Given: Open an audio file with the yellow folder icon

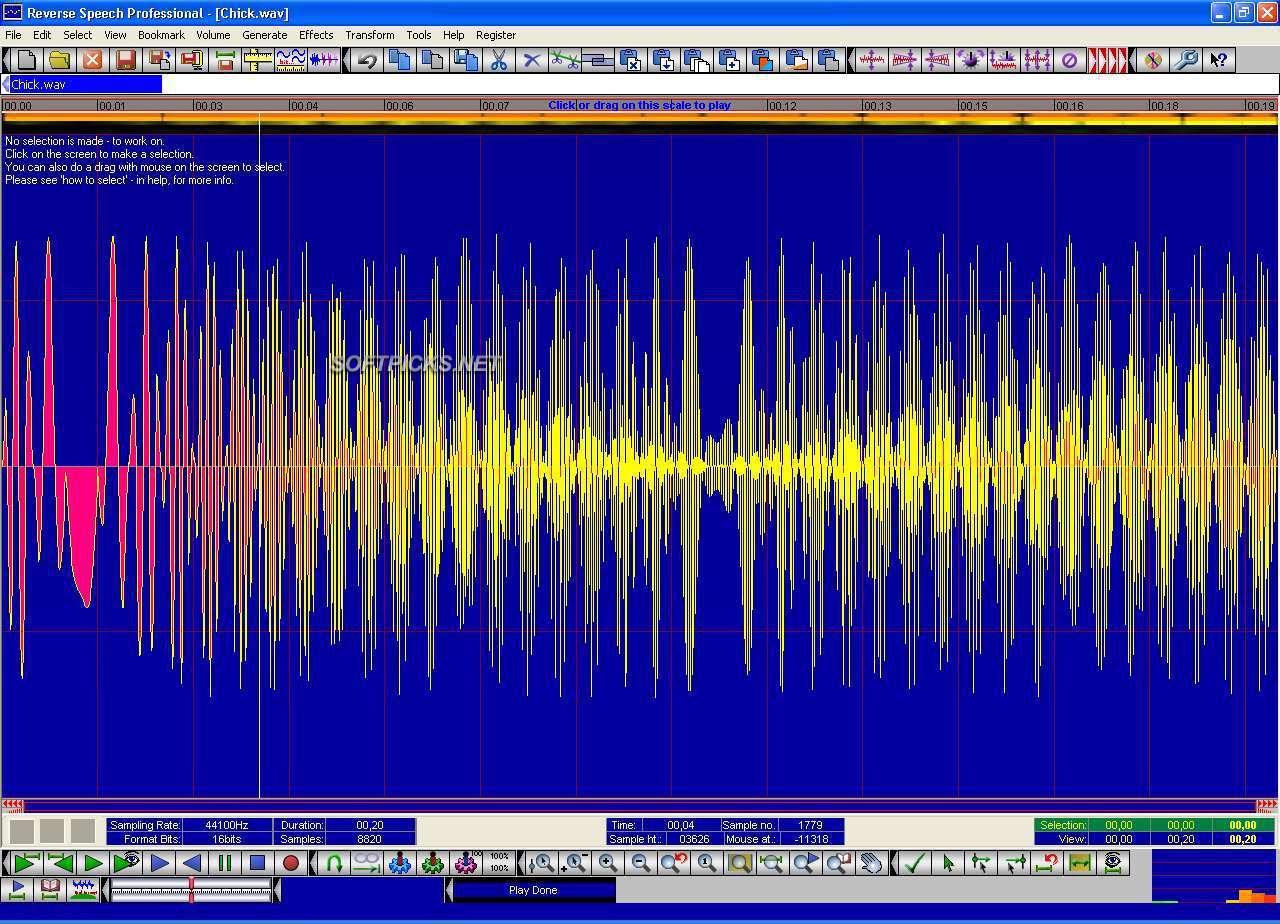Looking at the screenshot, I should click(x=60, y=60).
